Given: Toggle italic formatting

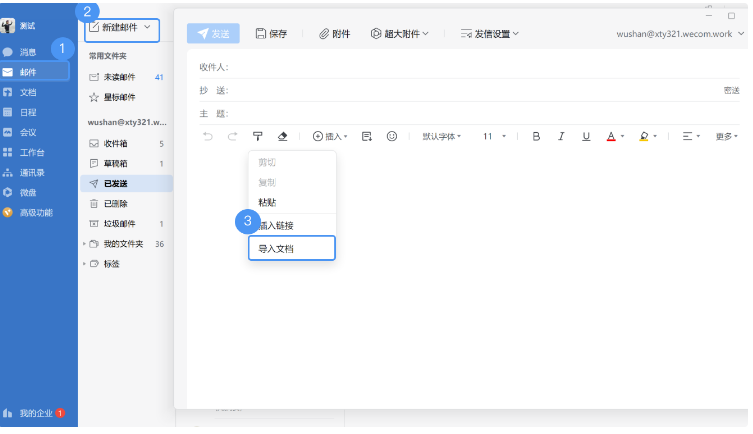Looking at the screenshot, I should (x=561, y=136).
